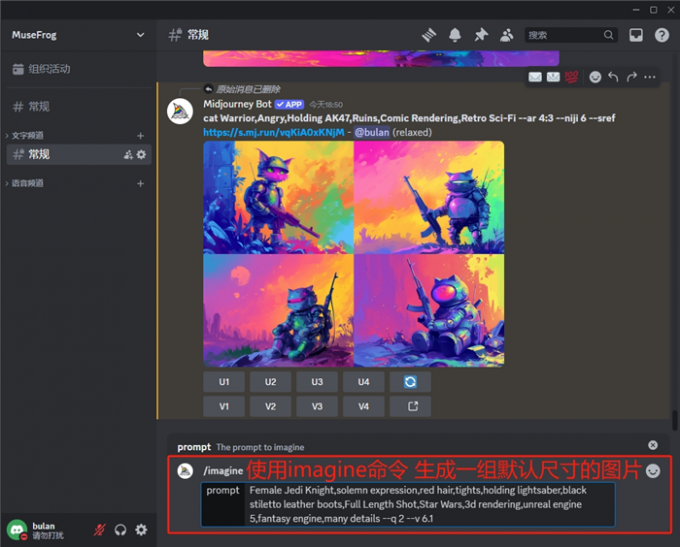Click V1 variation button
This screenshot has height=547, width=680.
[224, 406]
